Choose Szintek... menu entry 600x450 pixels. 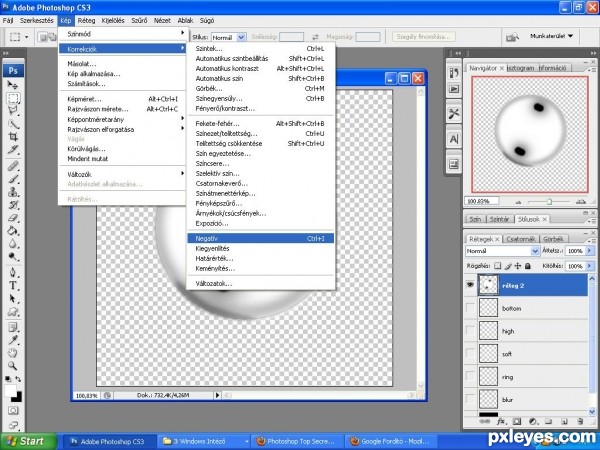tap(261, 49)
